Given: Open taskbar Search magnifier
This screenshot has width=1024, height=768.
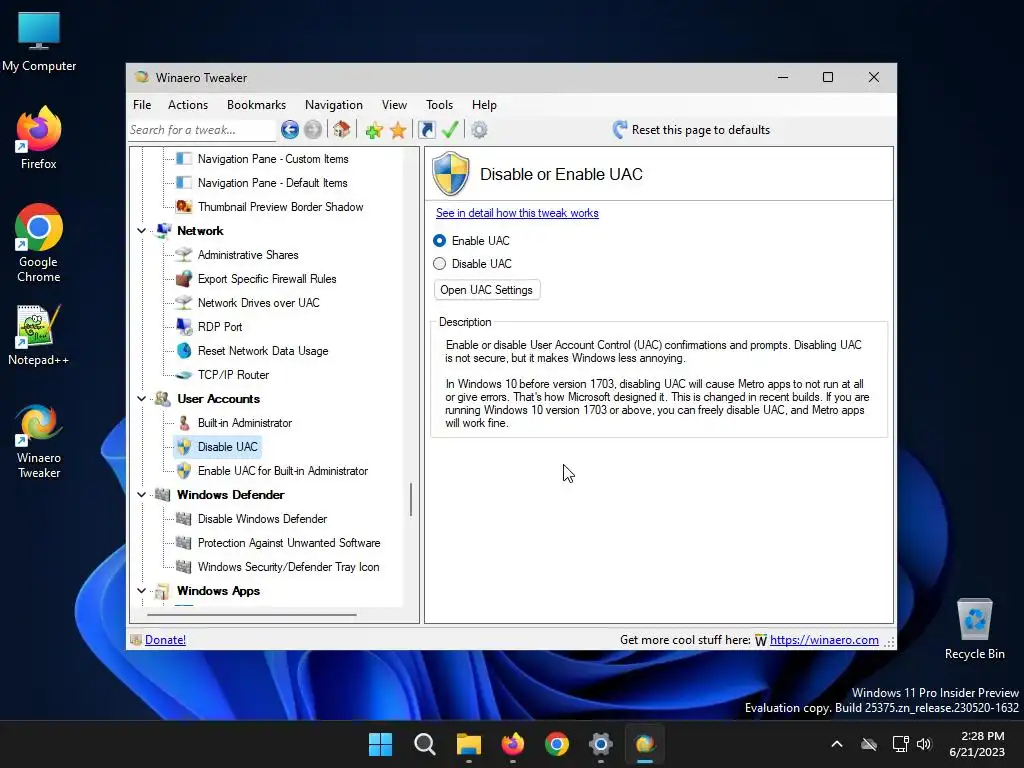Looking at the screenshot, I should [424, 744].
